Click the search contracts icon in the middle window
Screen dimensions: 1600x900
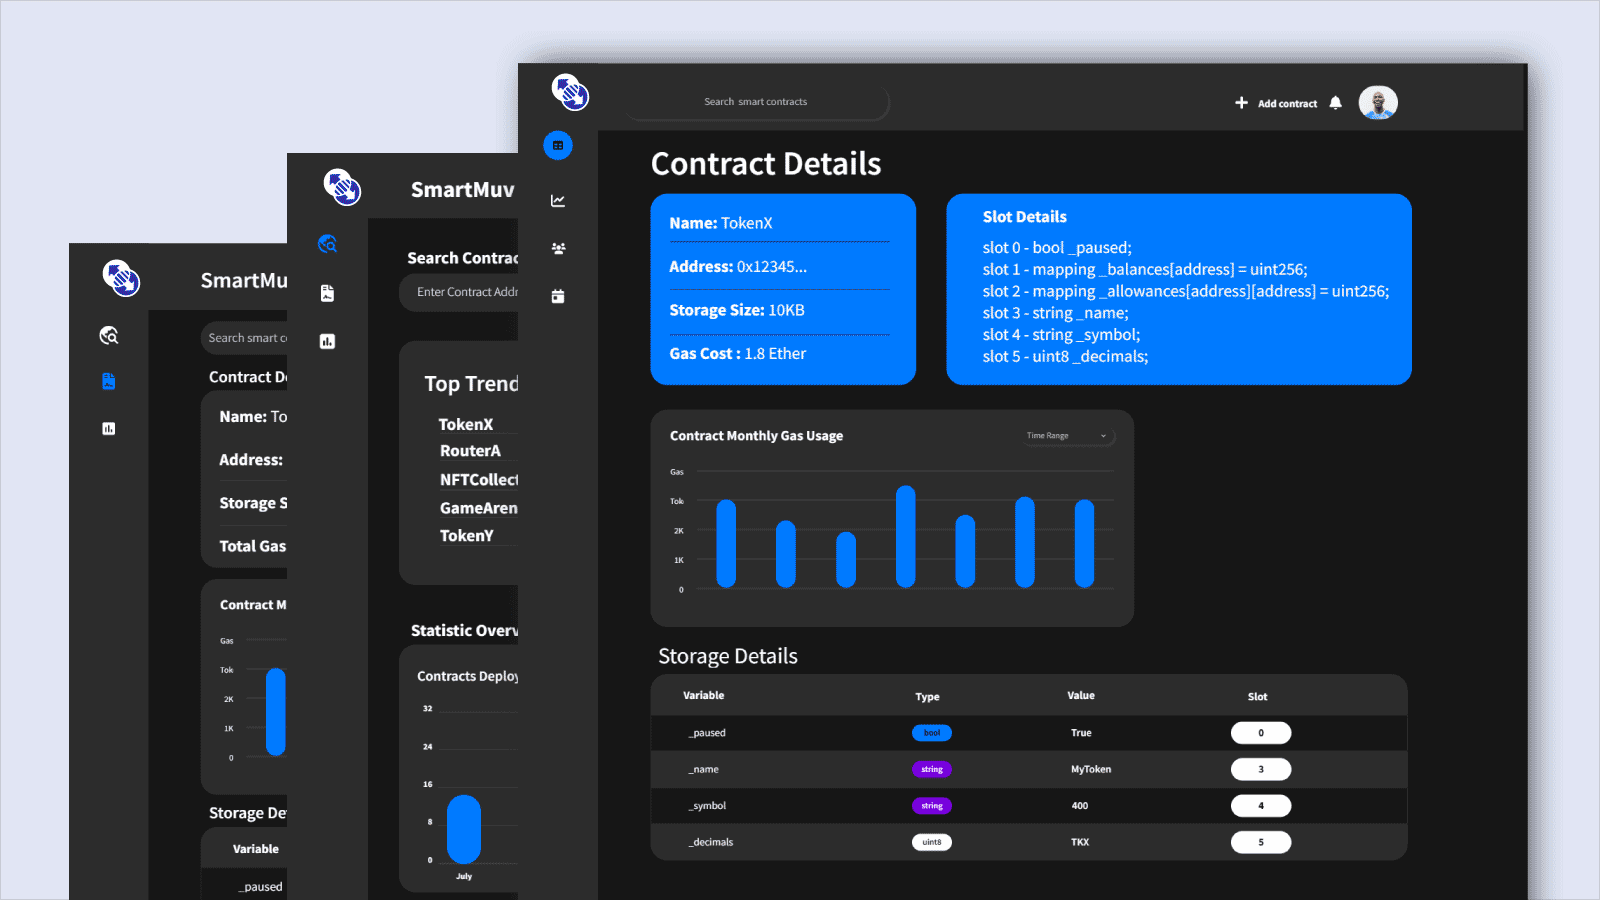[328, 244]
